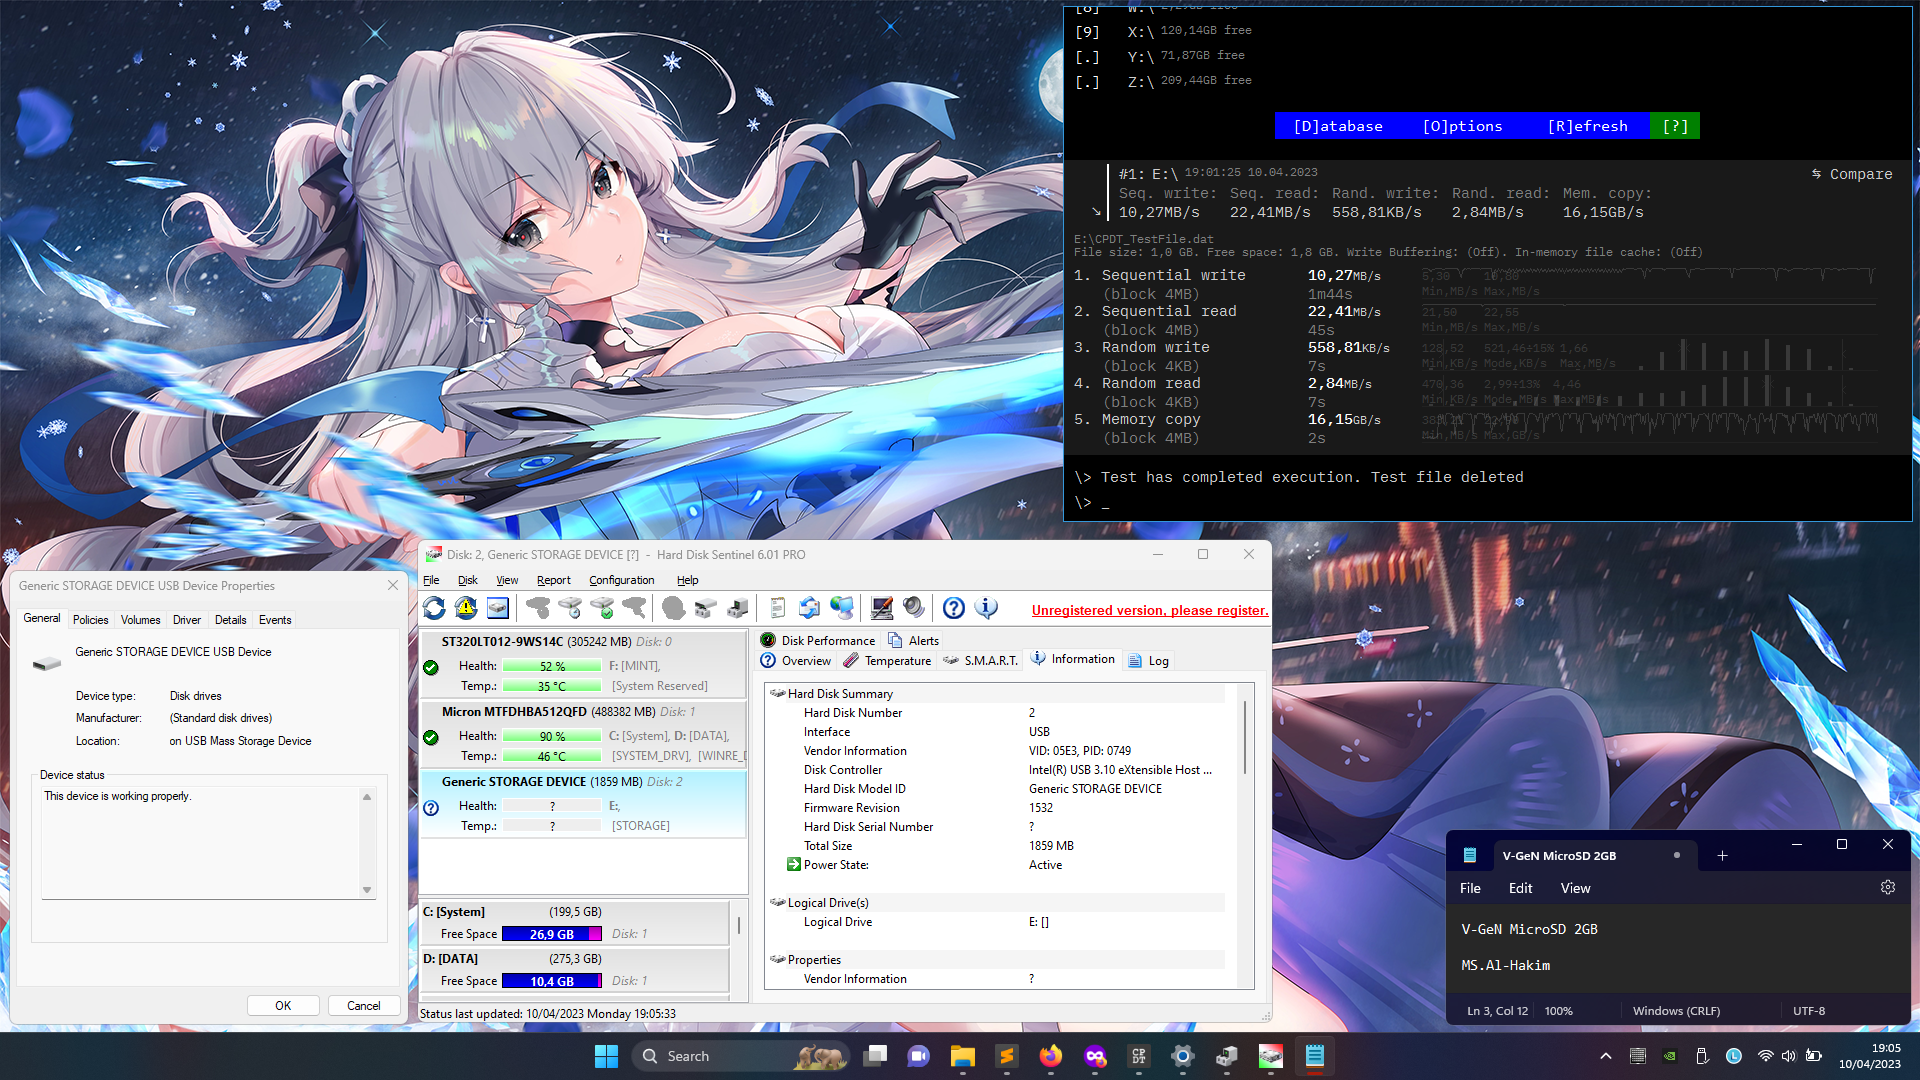Expand the E:\ benchmark result arrow
Image resolution: width=1920 pixels, height=1080 pixels.
pos(1096,212)
